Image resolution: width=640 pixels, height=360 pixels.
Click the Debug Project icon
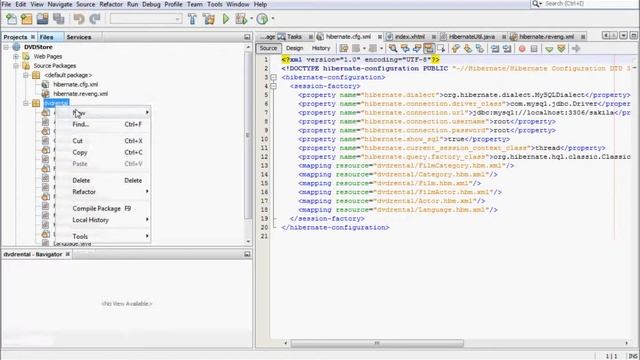[241, 19]
